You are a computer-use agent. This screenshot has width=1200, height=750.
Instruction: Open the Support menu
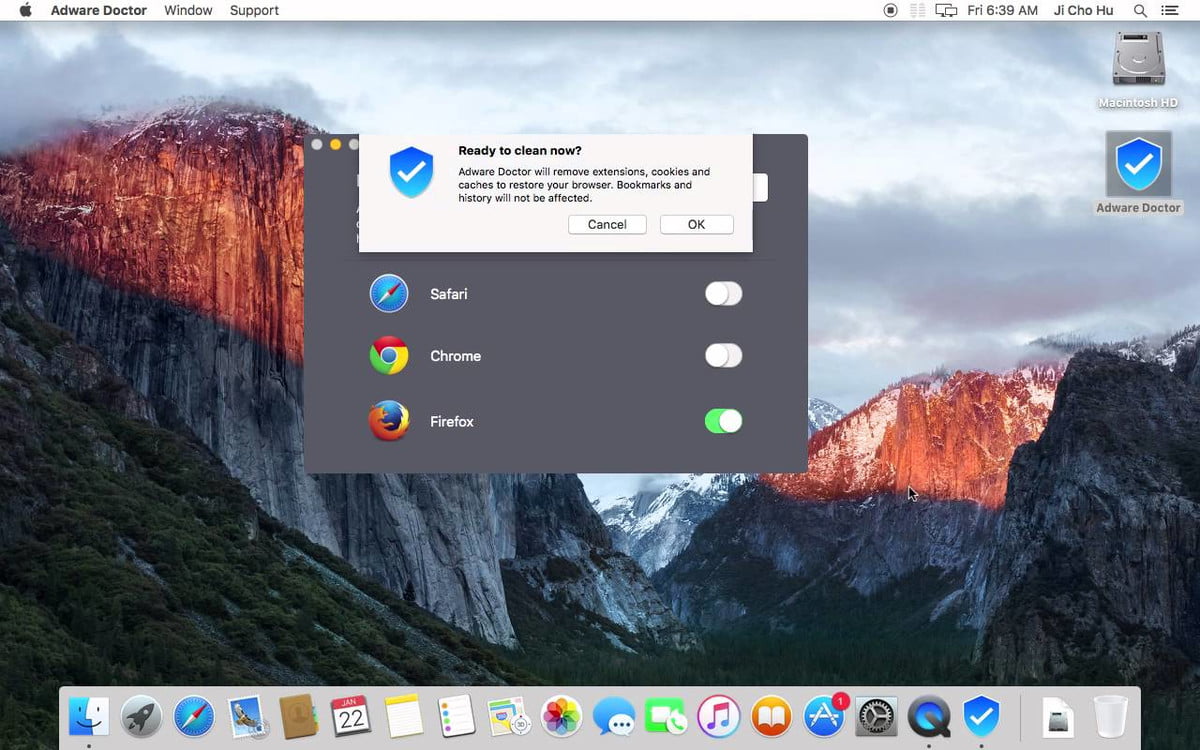(254, 10)
